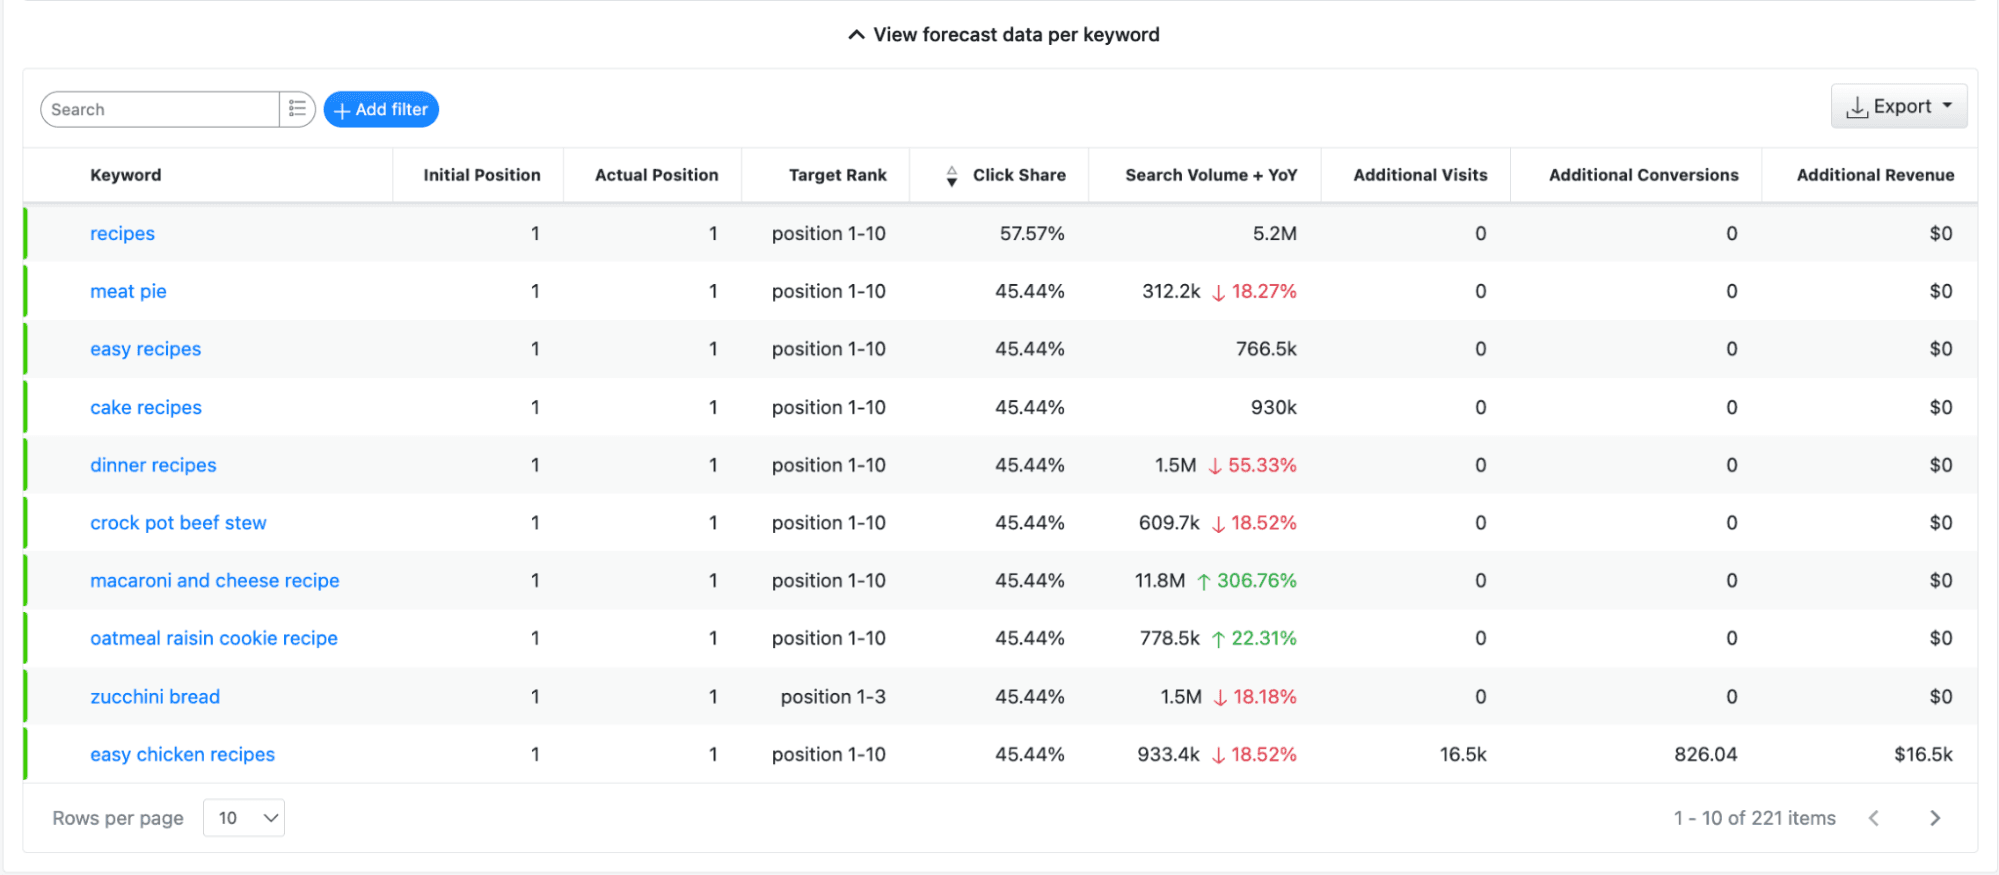Click the Target Rank column header
1999x875 pixels.
tap(837, 175)
